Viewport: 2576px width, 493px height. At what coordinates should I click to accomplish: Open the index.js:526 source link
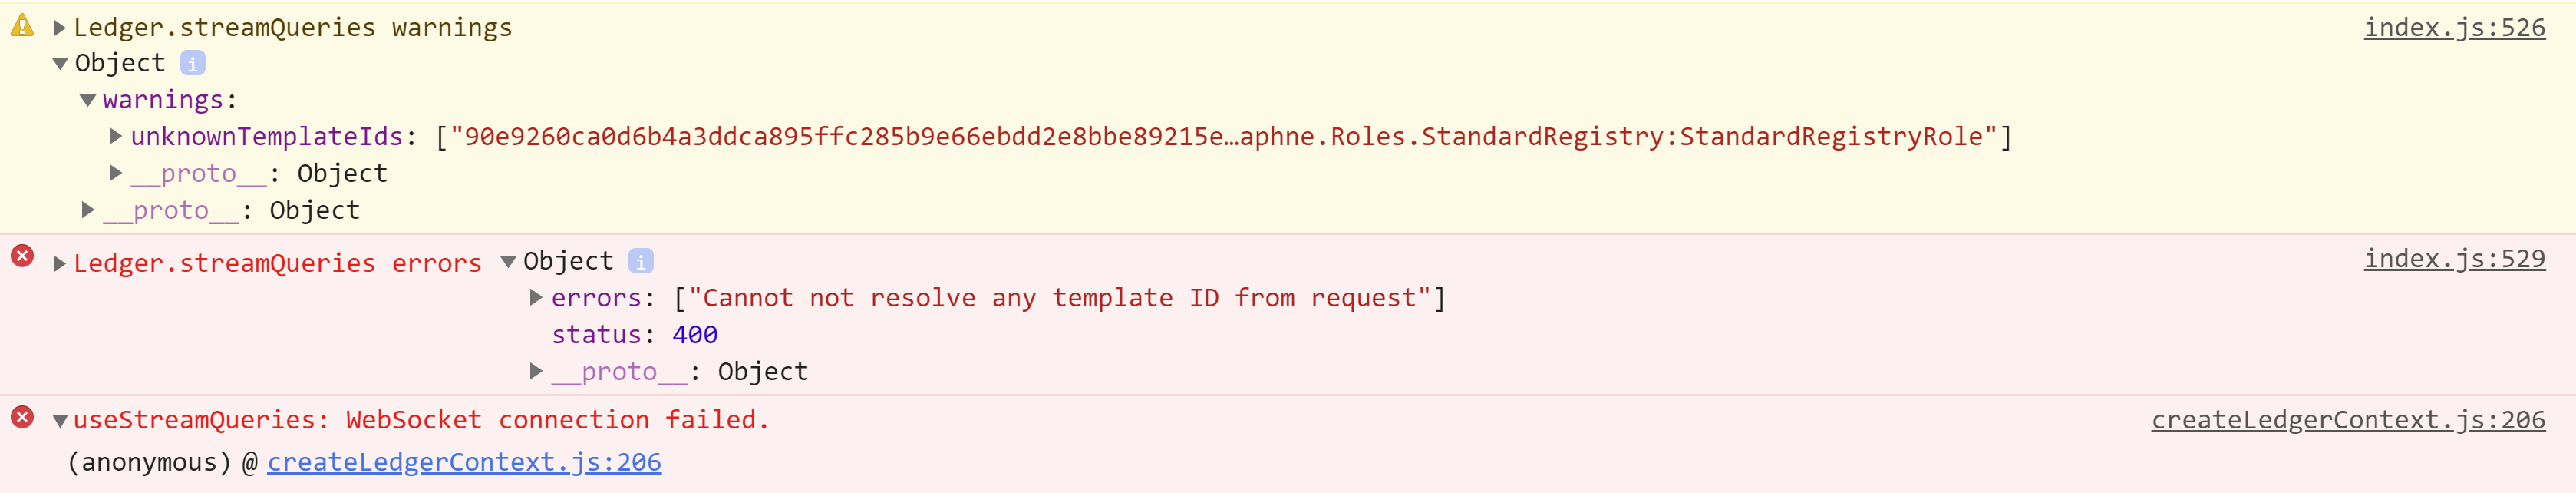pos(2453,28)
